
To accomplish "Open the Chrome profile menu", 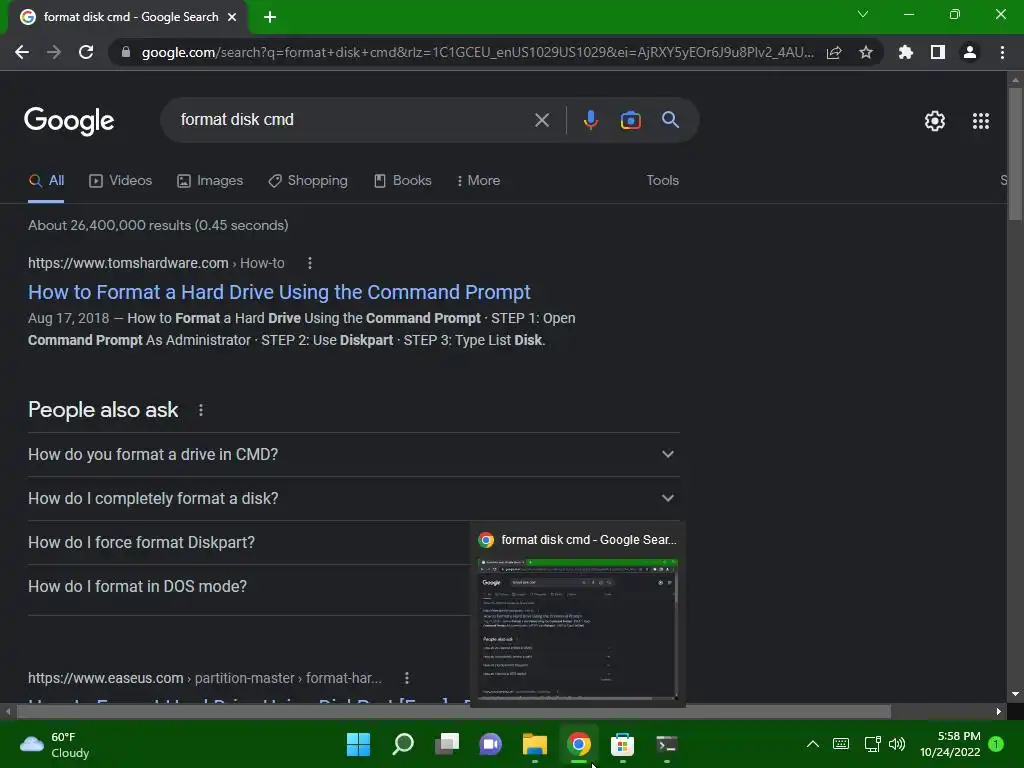I will click(x=970, y=52).
